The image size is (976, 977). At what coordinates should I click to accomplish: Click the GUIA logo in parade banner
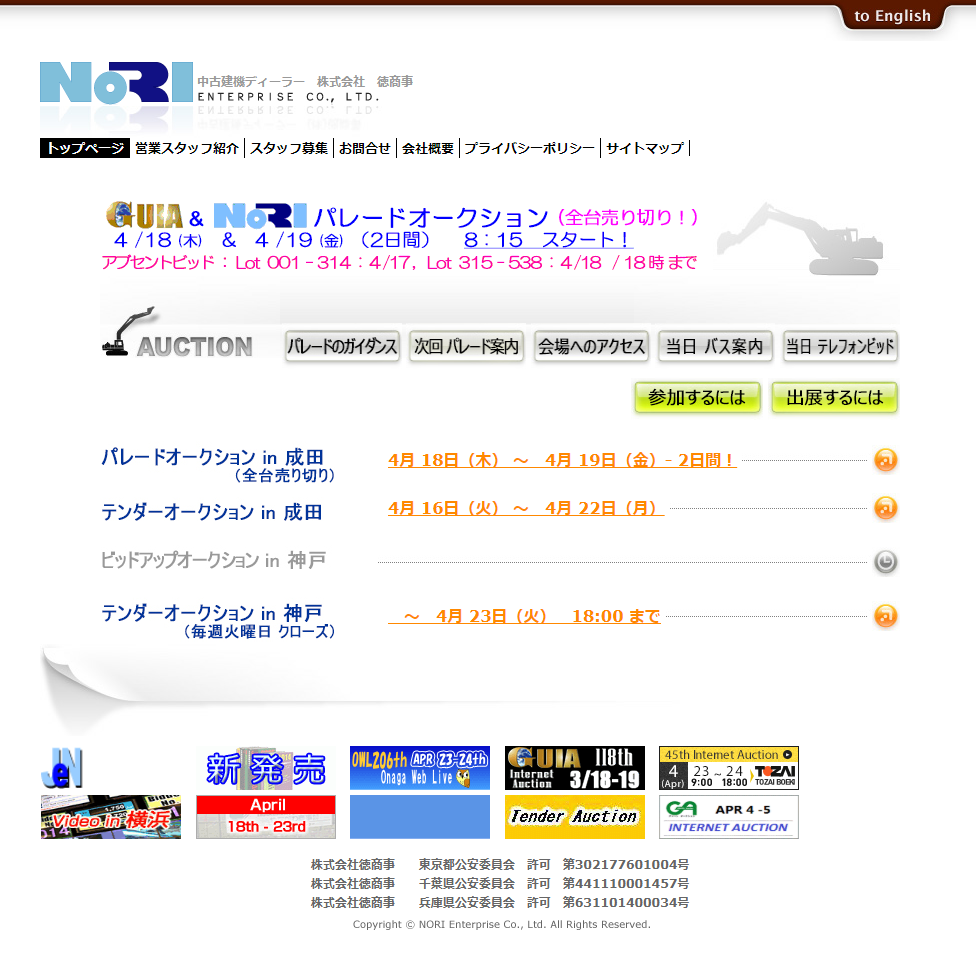pos(145,216)
